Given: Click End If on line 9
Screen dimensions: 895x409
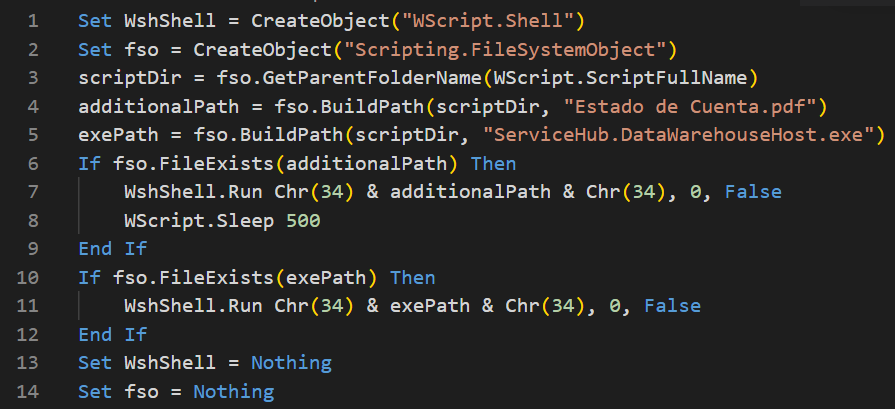Looking at the screenshot, I should click(x=112, y=249).
